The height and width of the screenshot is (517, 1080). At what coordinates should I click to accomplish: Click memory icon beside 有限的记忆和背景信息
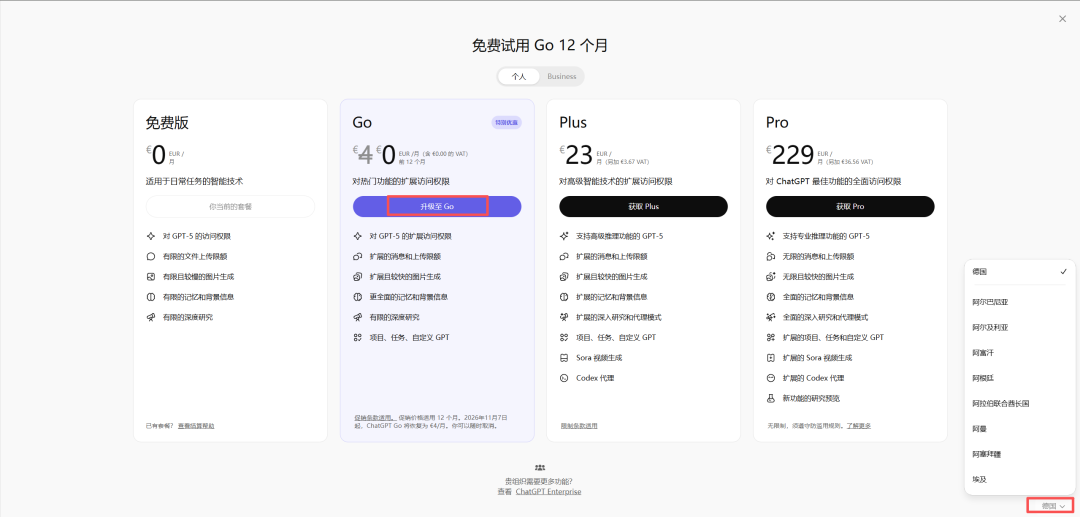151,297
